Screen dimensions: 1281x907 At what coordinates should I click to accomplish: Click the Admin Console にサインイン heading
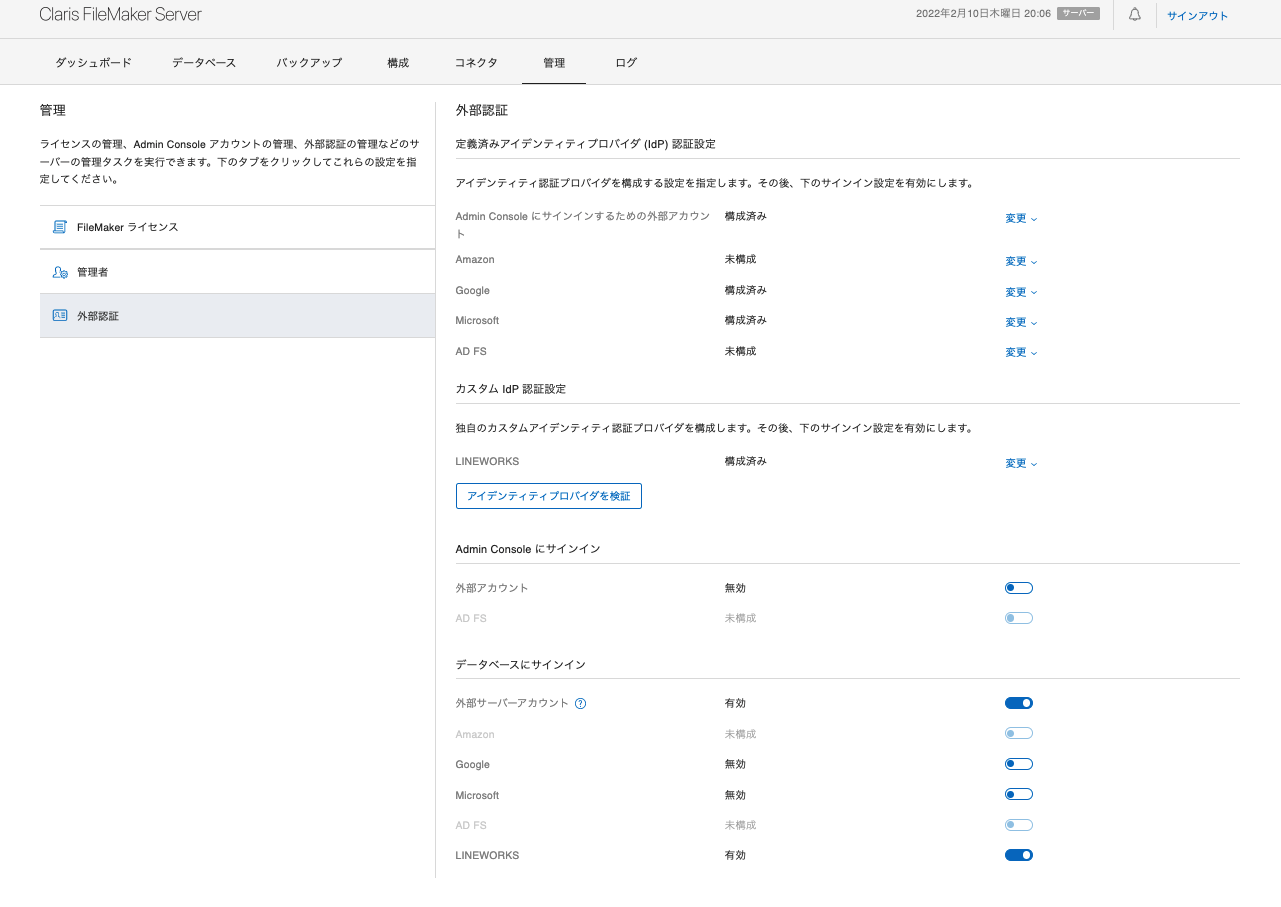point(528,549)
